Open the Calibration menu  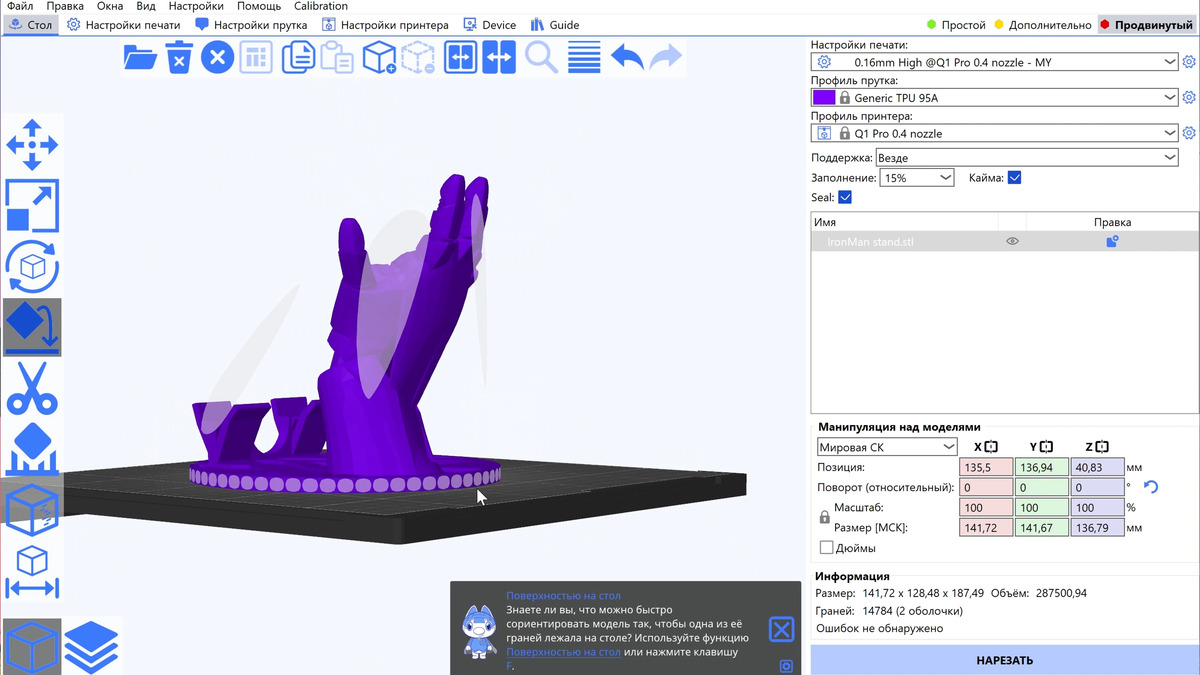(321, 6)
